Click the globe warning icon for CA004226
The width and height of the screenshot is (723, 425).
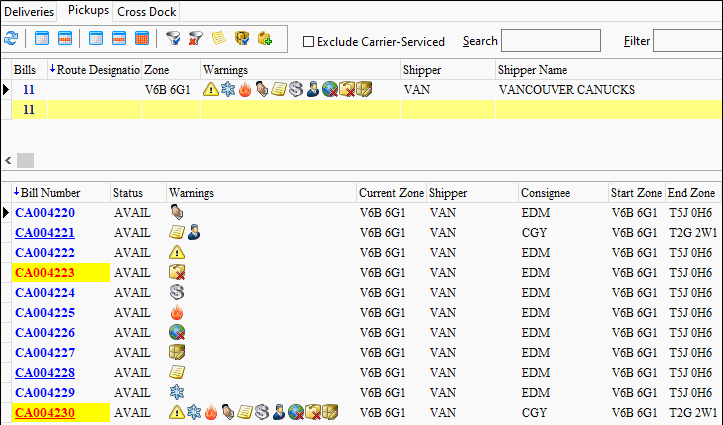point(177,332)
